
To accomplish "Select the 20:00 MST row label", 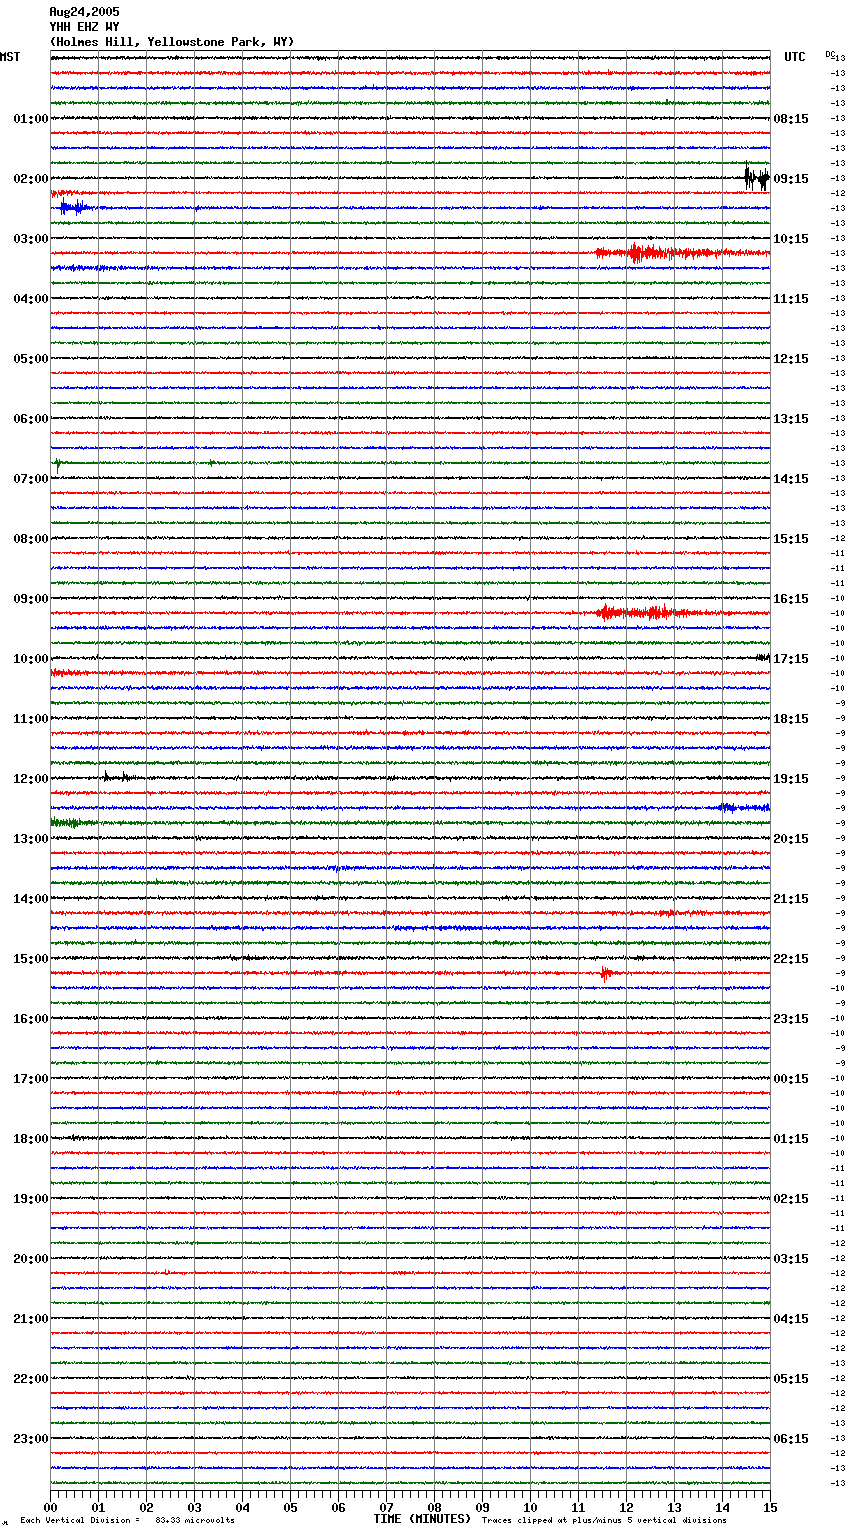I will pyautogui.click(x=31, y=1259).
